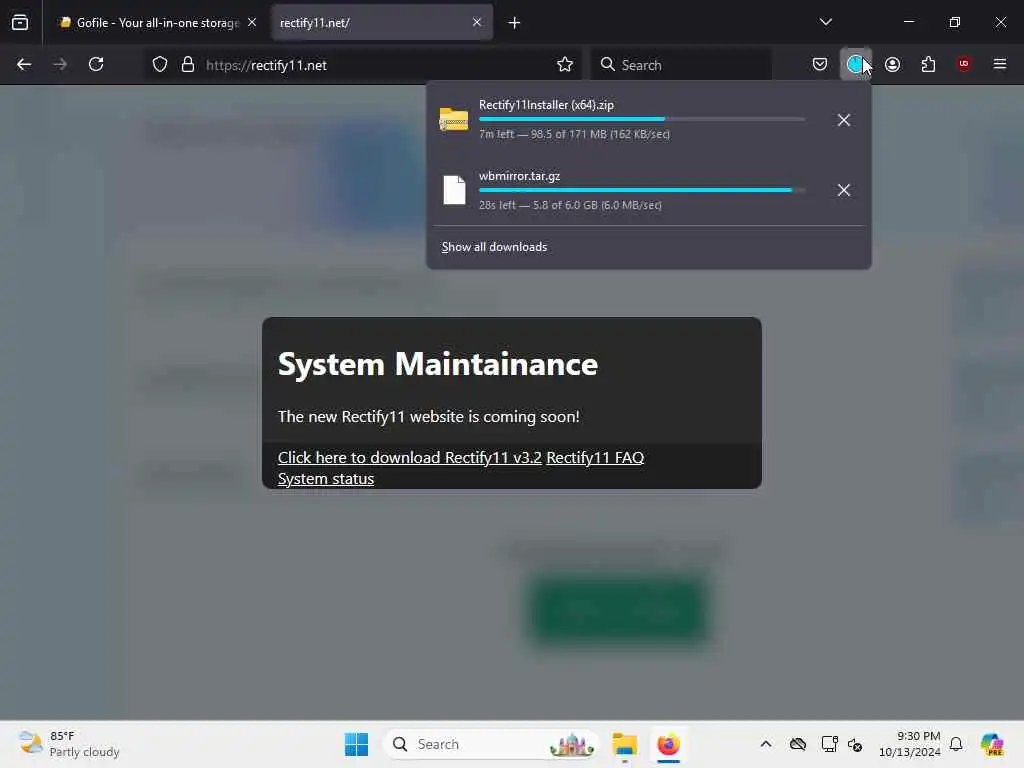Reload the current page
The height and width of the screenshot is (768, 1024).
tap(96, 64)
